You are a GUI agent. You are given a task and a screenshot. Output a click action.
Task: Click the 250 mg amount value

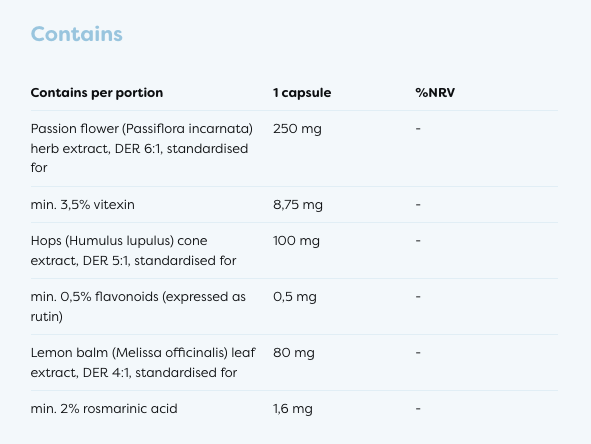(297, 129)
